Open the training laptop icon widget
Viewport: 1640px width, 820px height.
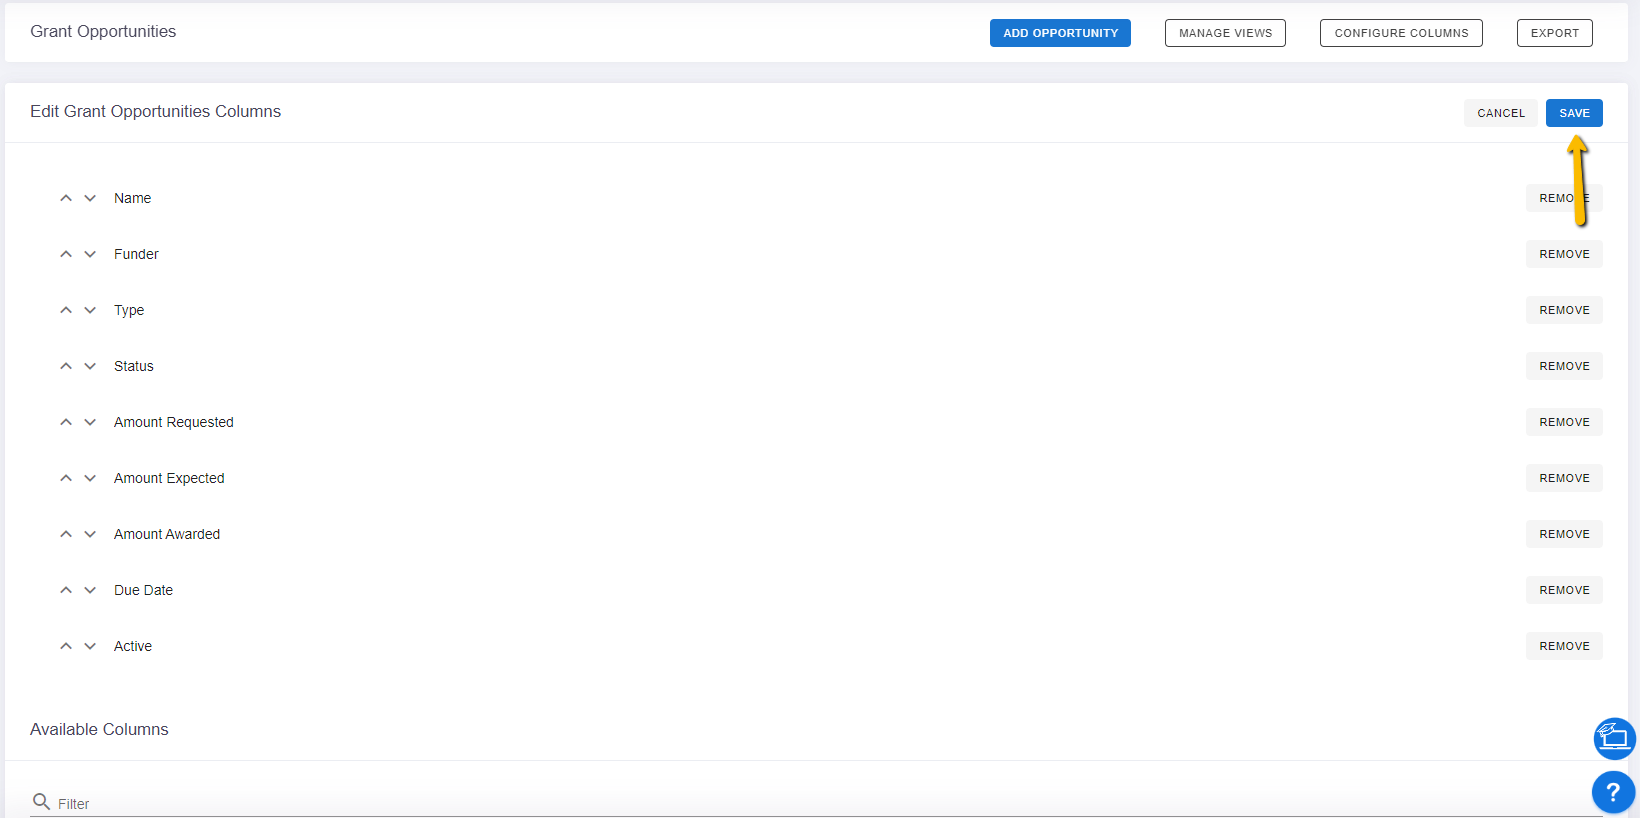1614,738
